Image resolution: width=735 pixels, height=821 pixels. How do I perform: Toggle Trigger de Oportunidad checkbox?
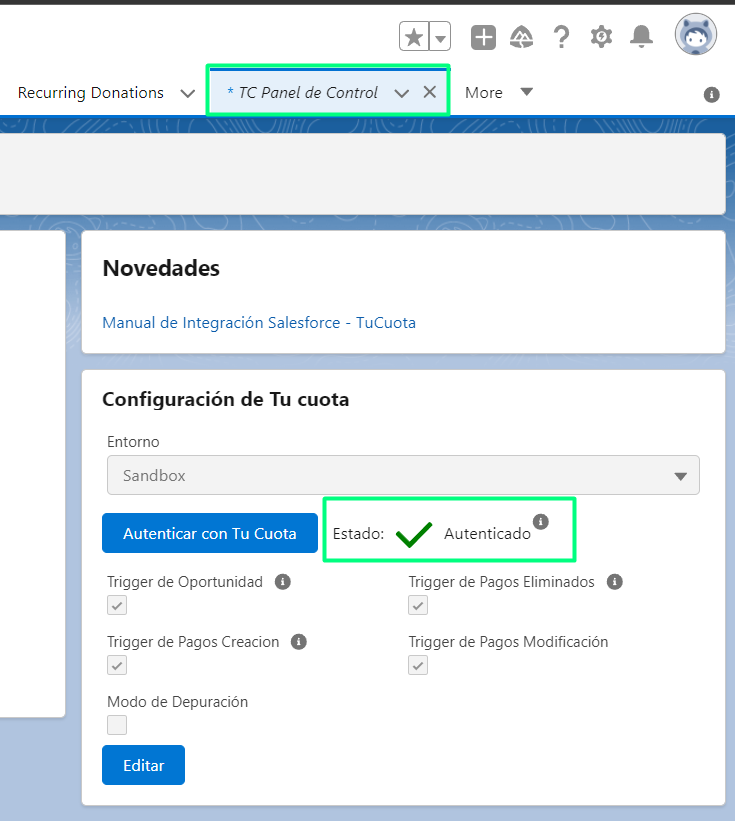click(x=117, y=605)
